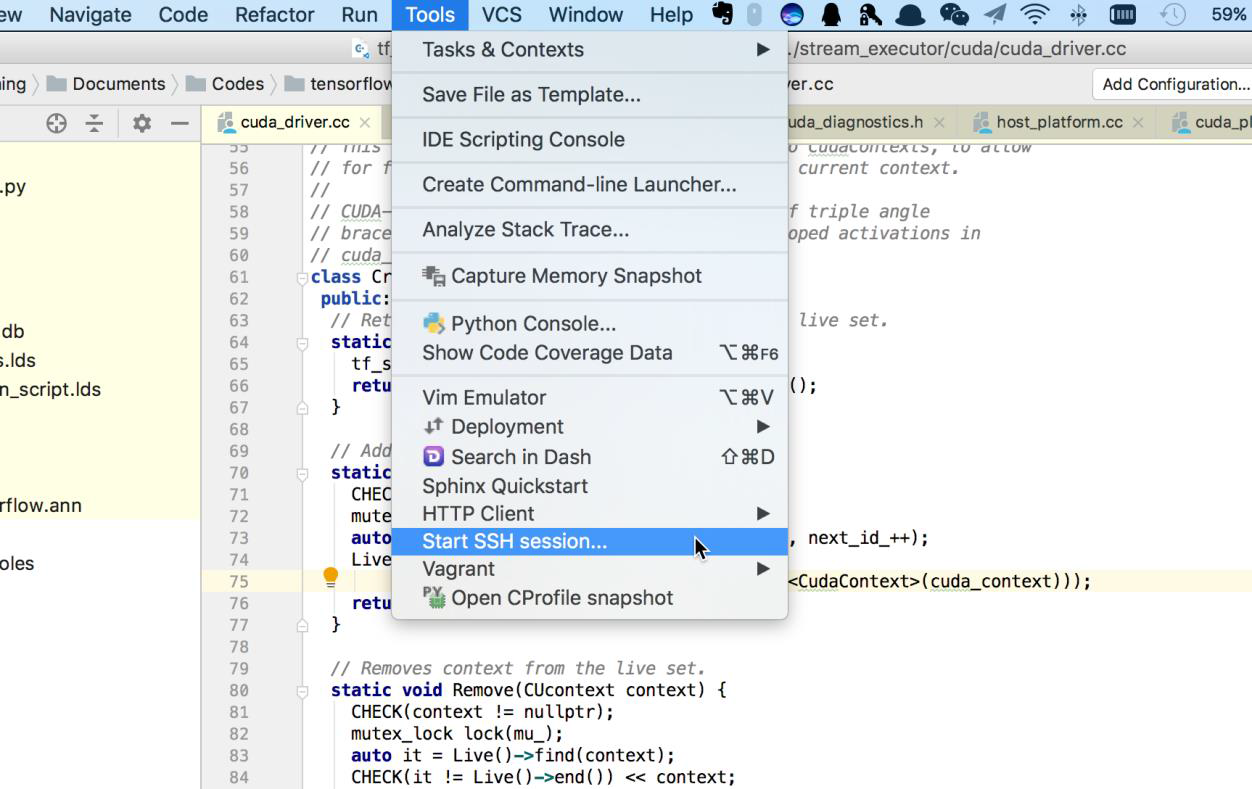The height and width of the screenshot is (789, 1252).
Task: Click the collapse all icon in project panel
Action: click(94, 123)
